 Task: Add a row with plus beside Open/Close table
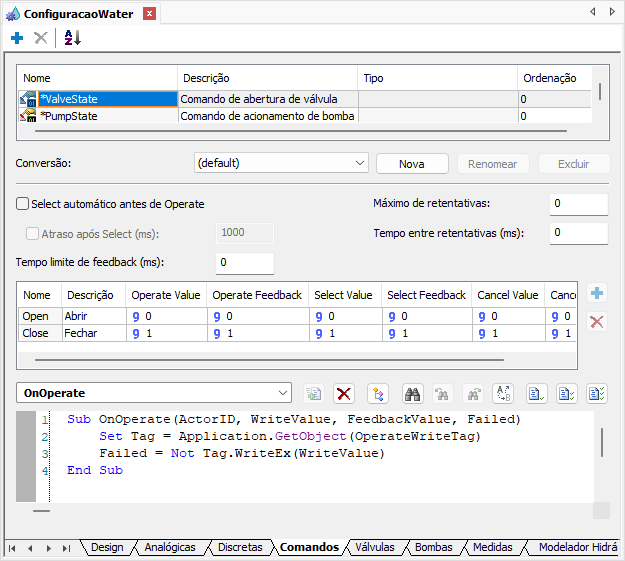click(597, 294)
